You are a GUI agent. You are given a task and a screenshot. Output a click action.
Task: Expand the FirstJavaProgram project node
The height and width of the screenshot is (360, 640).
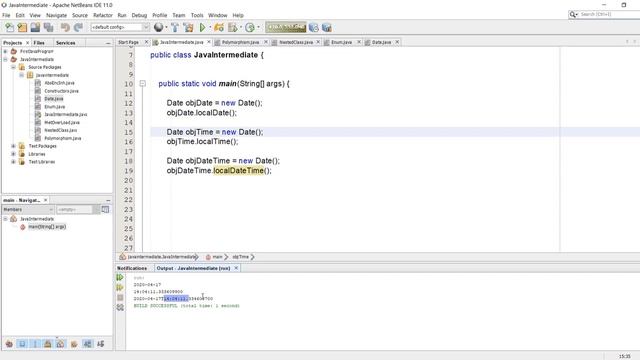5,51
